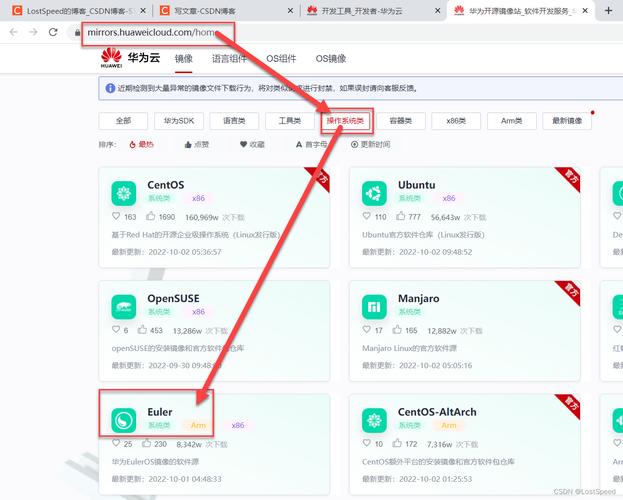Favorite Ubuntu with its heart icon
Image resolution: width=623 pixels, height=500 pixels.
(367, 216)
